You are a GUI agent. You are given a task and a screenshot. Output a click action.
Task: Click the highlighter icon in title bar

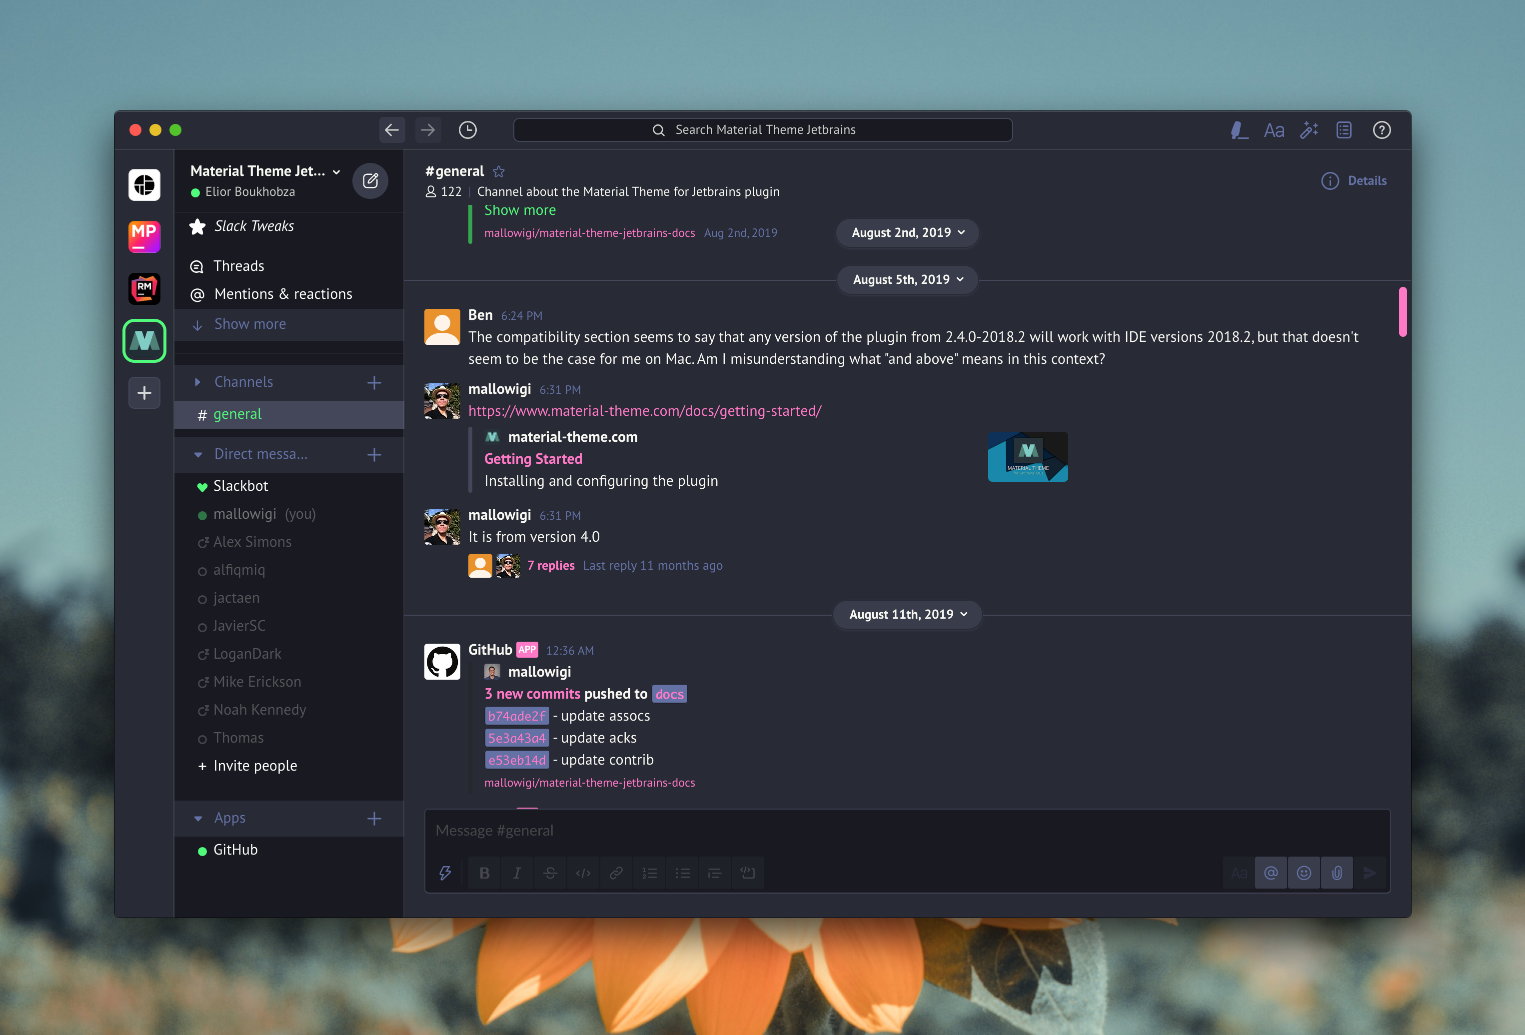coord(1239,130)
